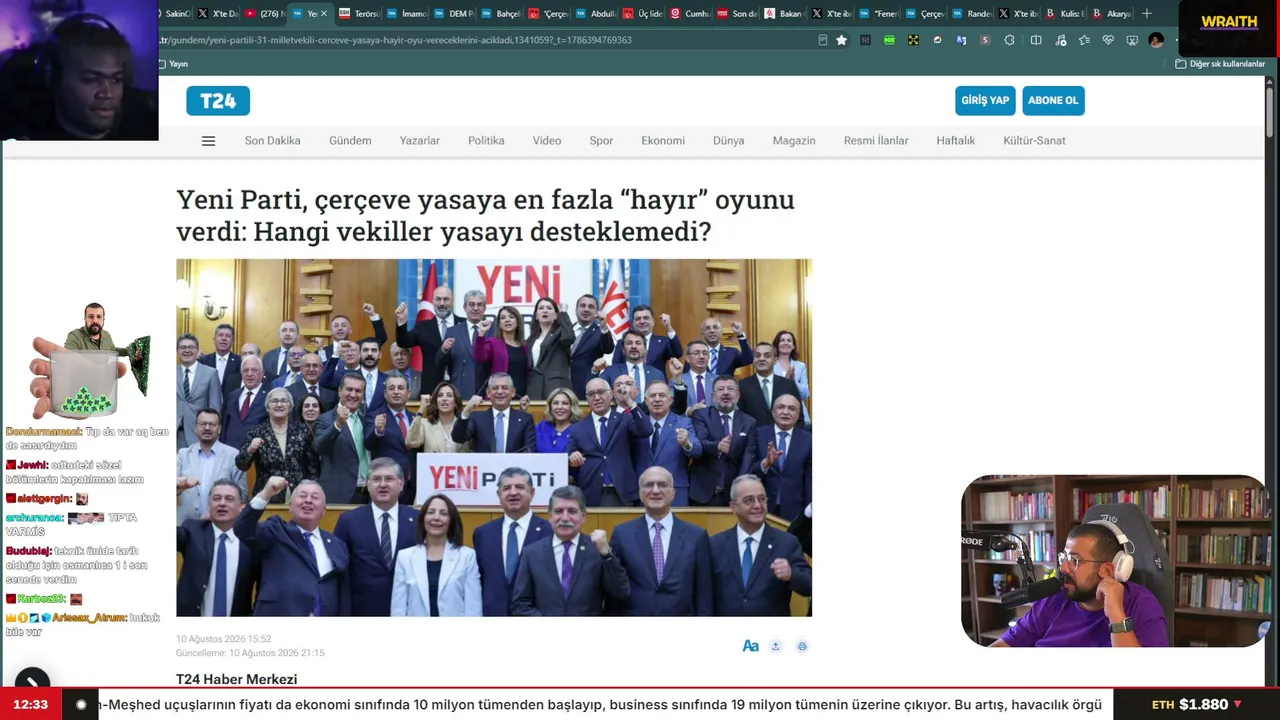This screenshot has height=720, width=1280.
Task: Open the 'Ekonomi' section
Action: 663,141
